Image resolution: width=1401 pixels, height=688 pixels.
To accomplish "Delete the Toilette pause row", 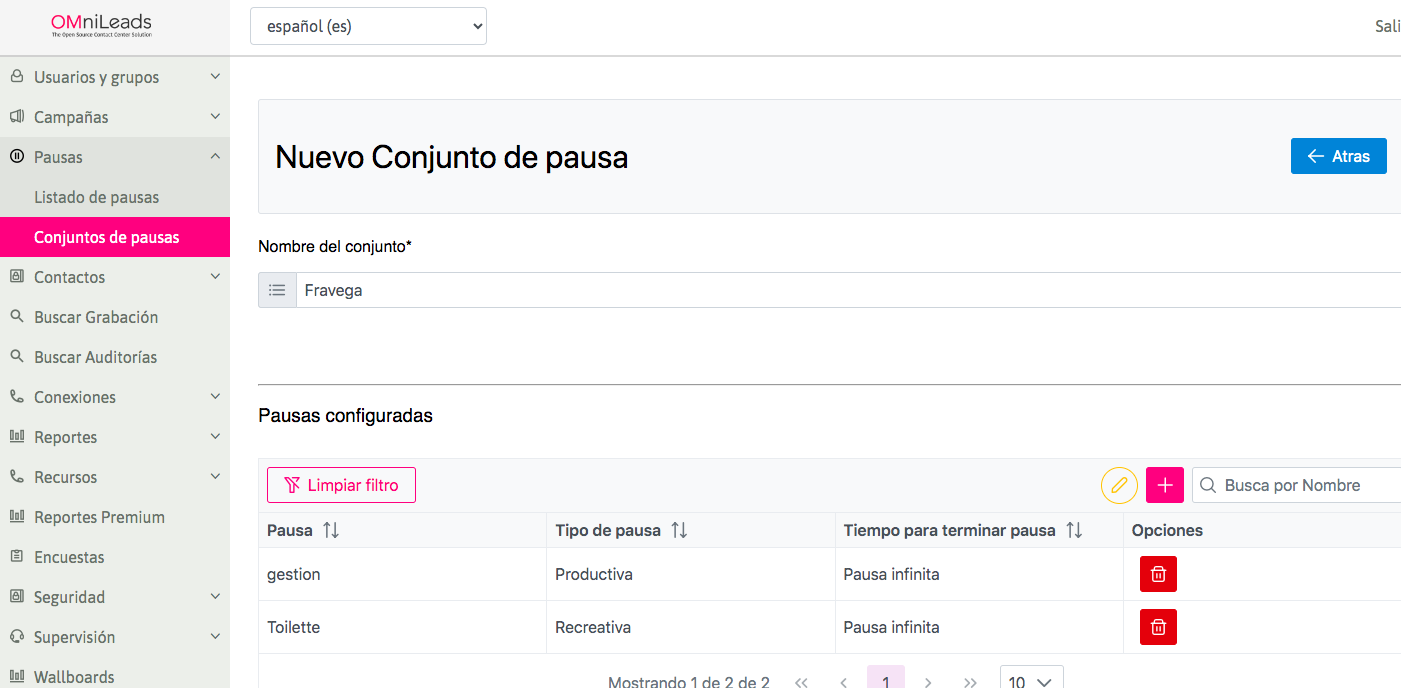I will click(x=1158, y=627).
